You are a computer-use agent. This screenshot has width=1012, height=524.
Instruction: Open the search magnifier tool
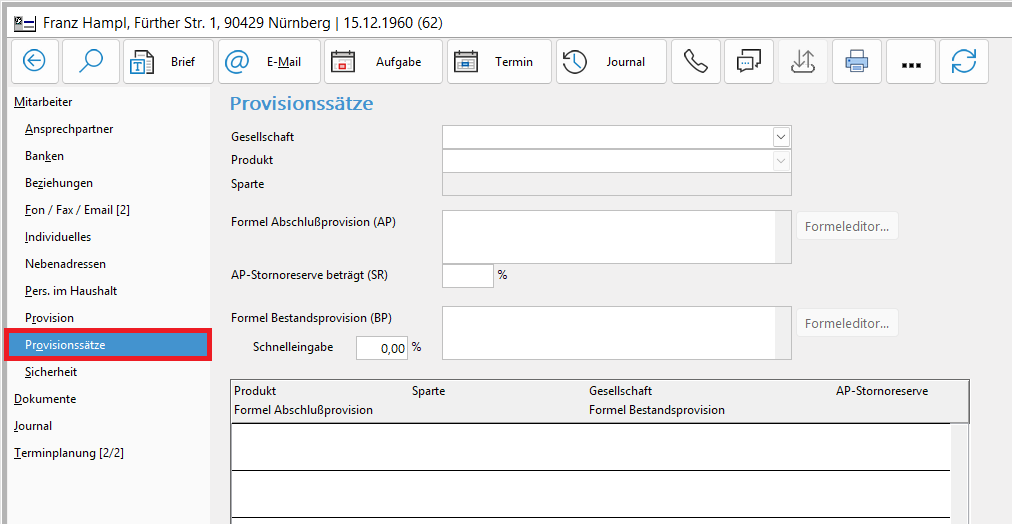(x=91, y=62)
